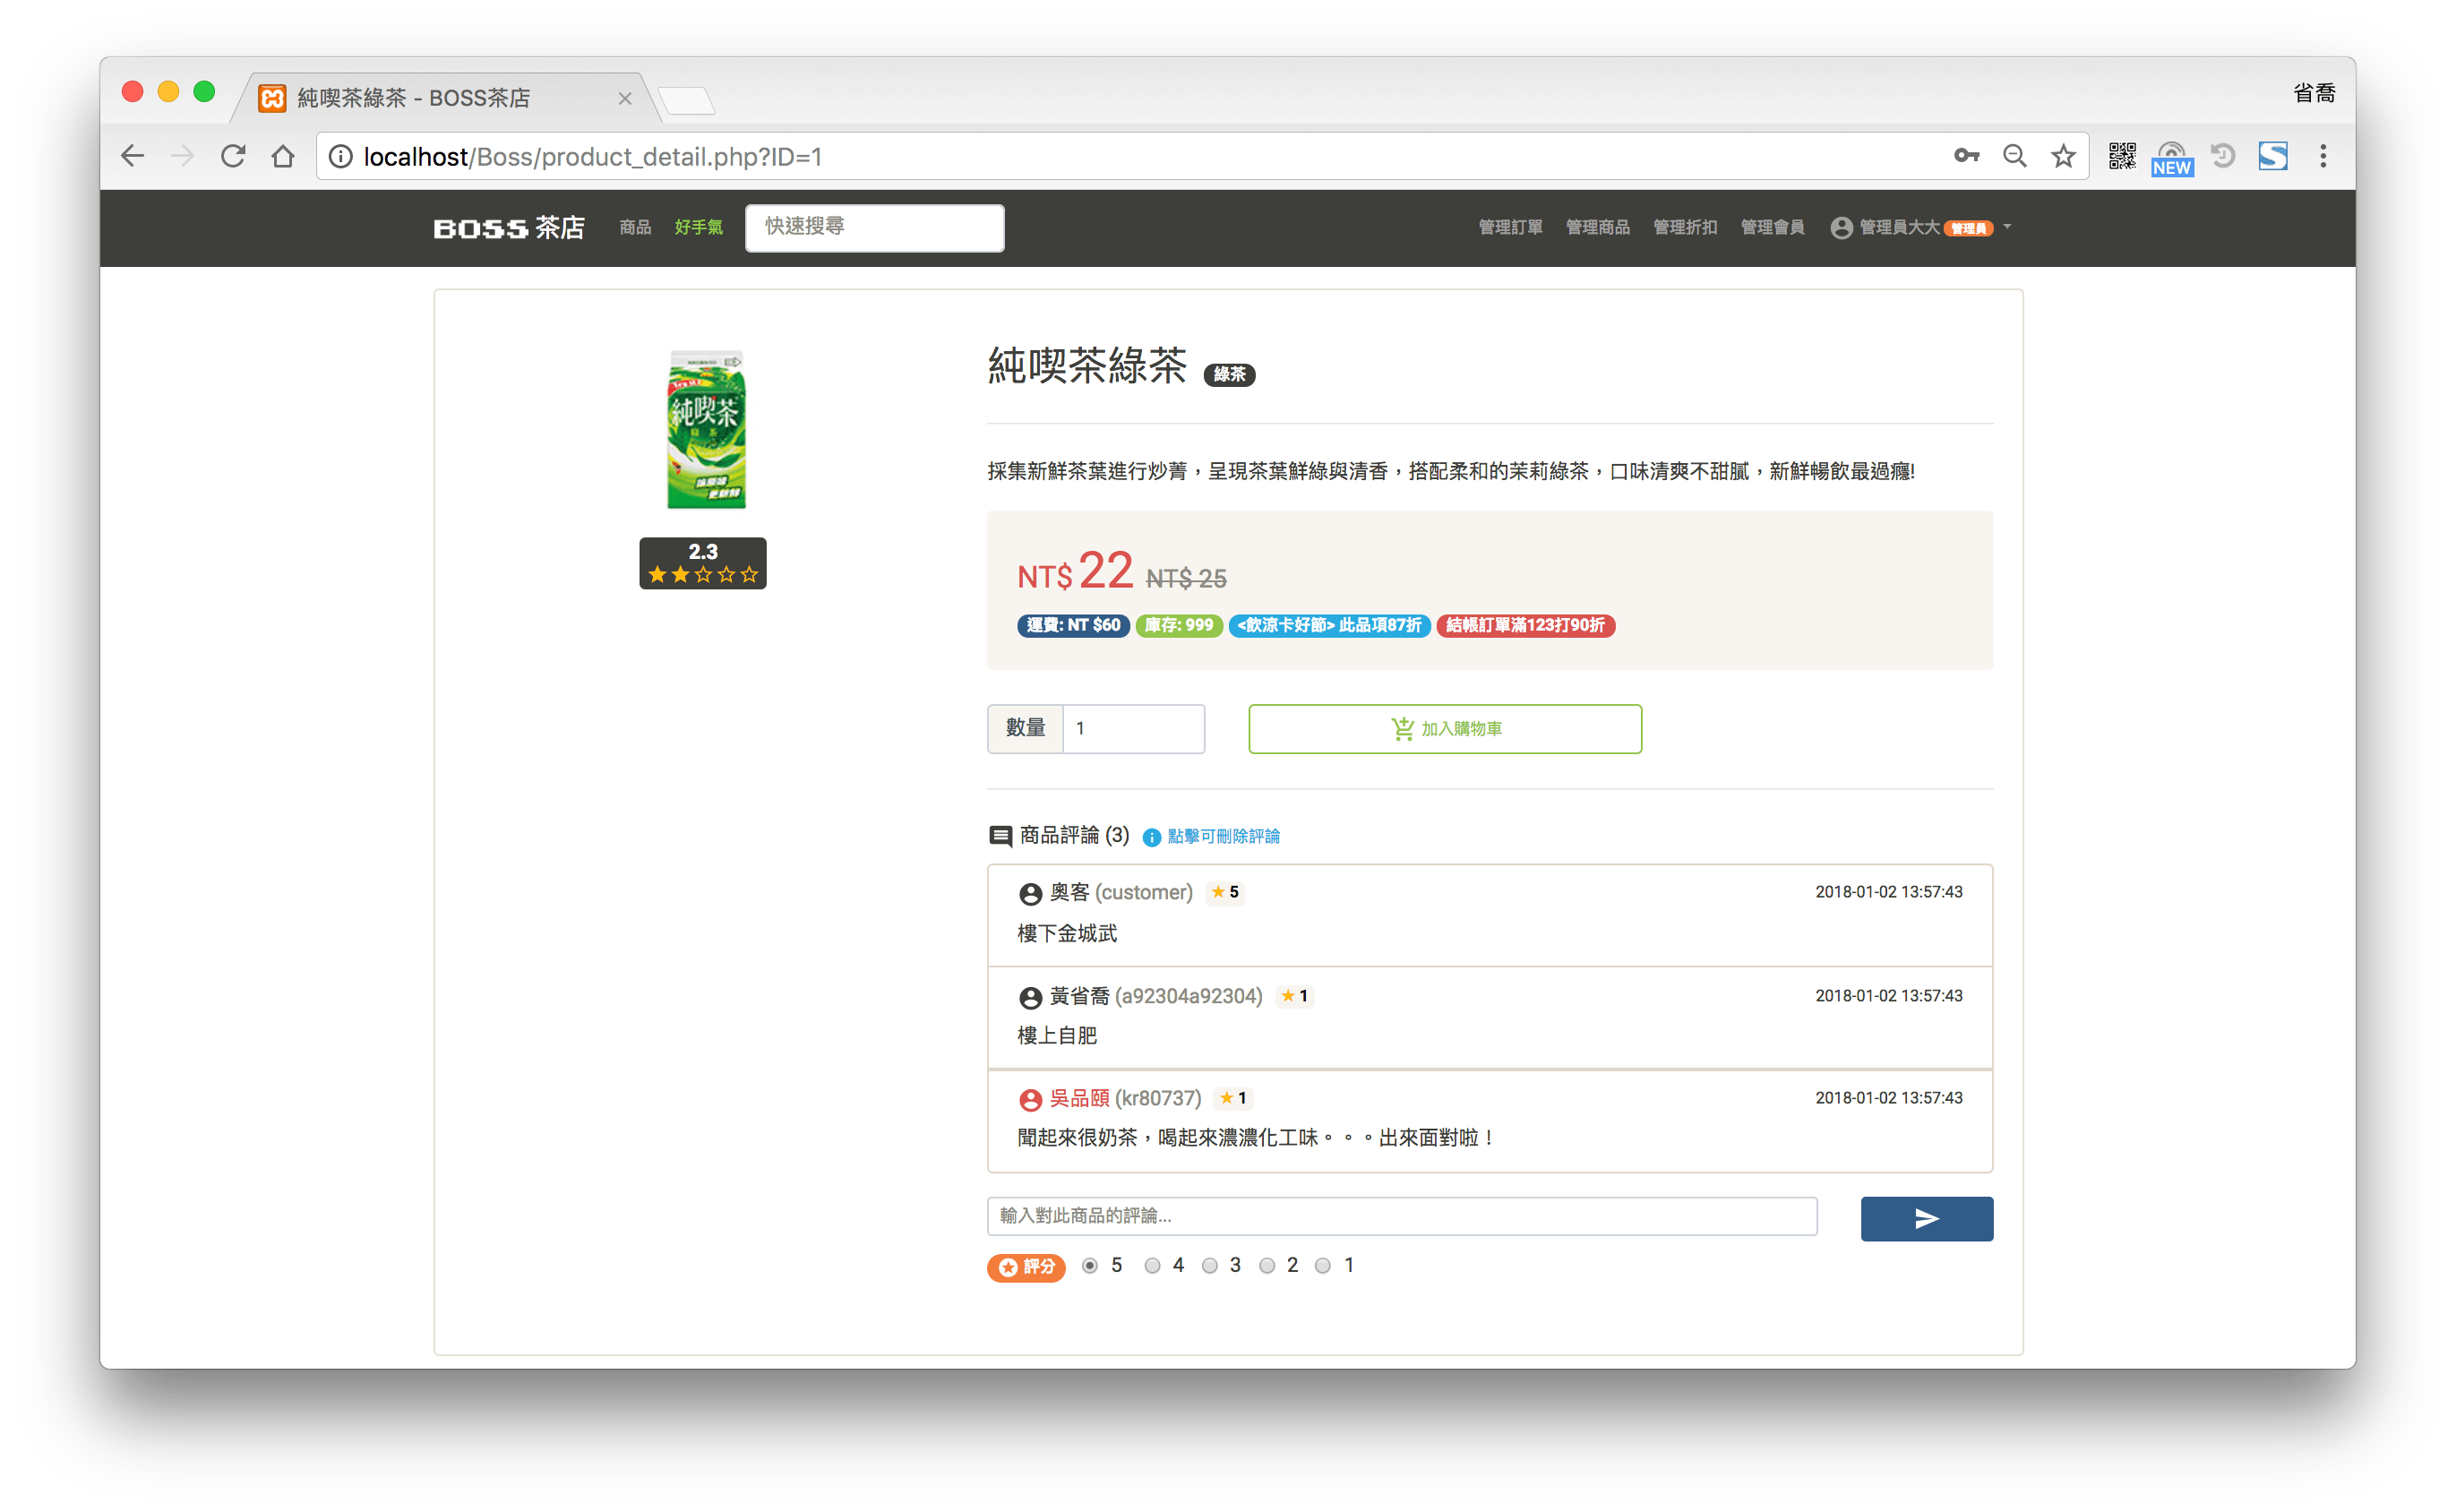Expand the 管理員大大 account dropdown
This screenshot has width=2456, height=1512.
[1921, 228]
